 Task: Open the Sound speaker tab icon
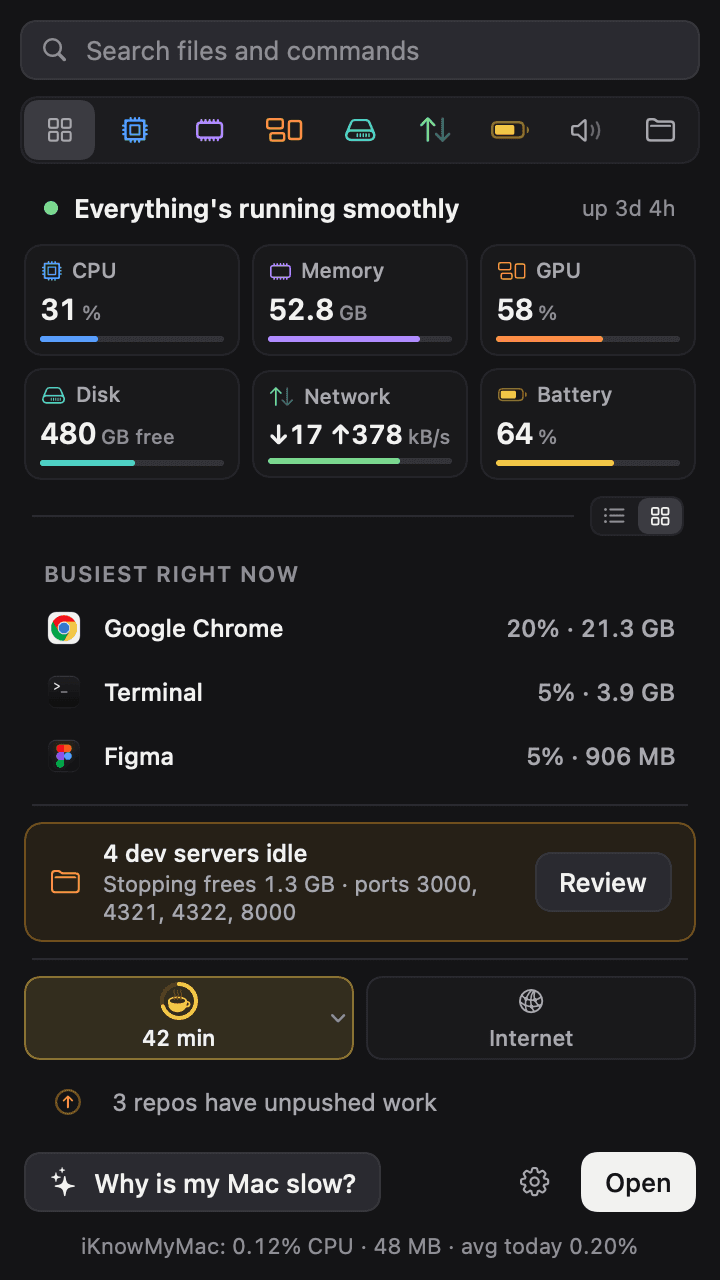tap(585, 130)
